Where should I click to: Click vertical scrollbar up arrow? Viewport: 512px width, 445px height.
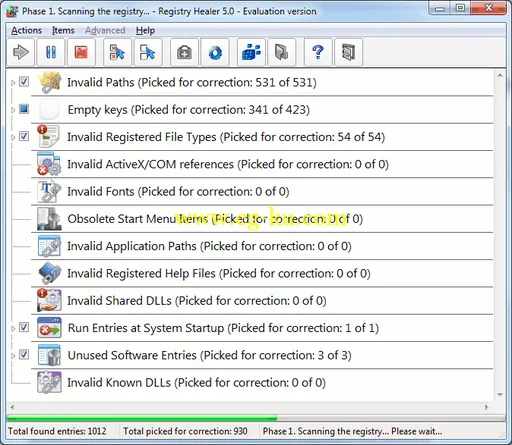[500, 75]
